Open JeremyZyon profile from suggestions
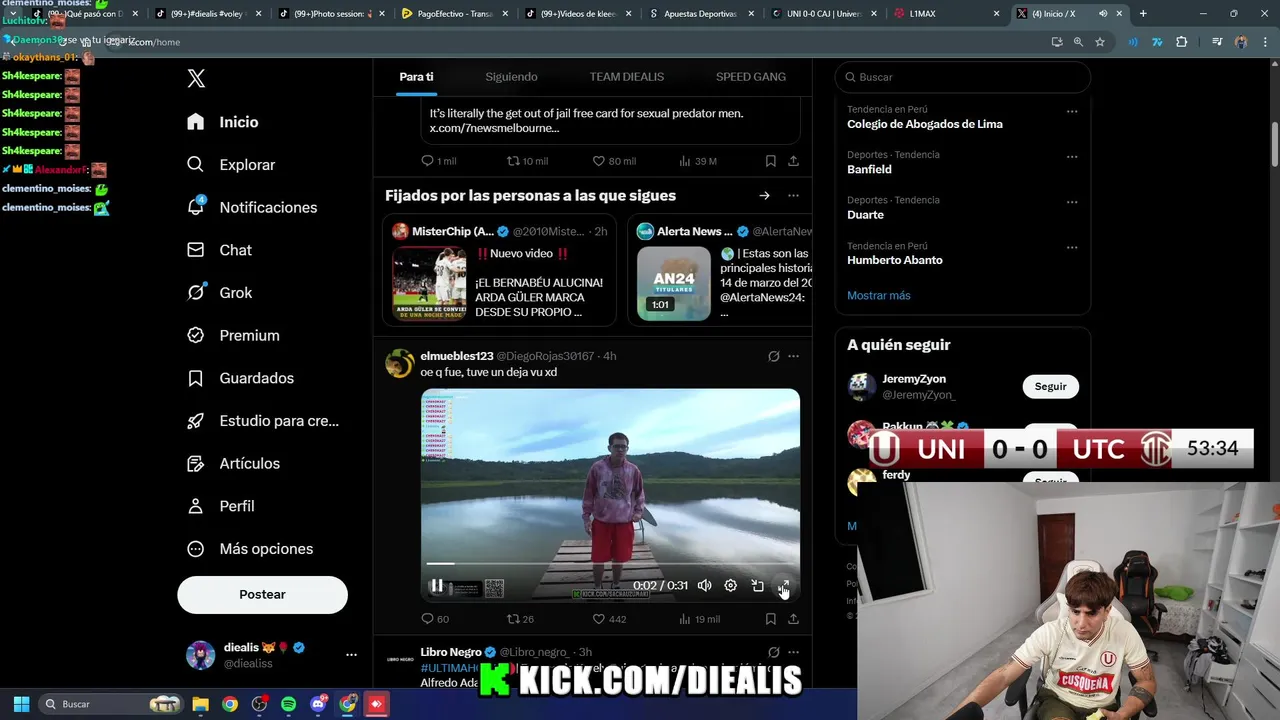This screenshot has width=1280, height=720. coord(914,379)
